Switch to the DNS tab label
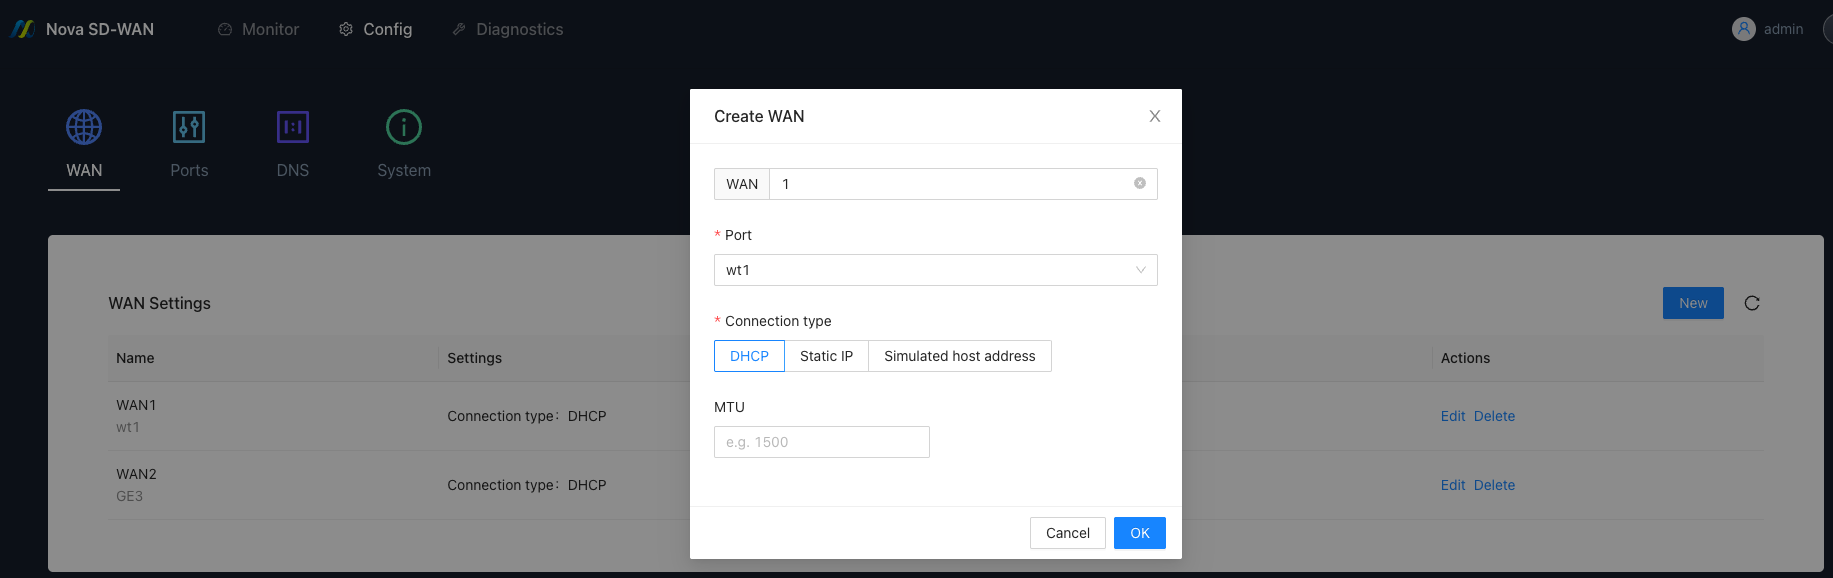 [293, 170]
